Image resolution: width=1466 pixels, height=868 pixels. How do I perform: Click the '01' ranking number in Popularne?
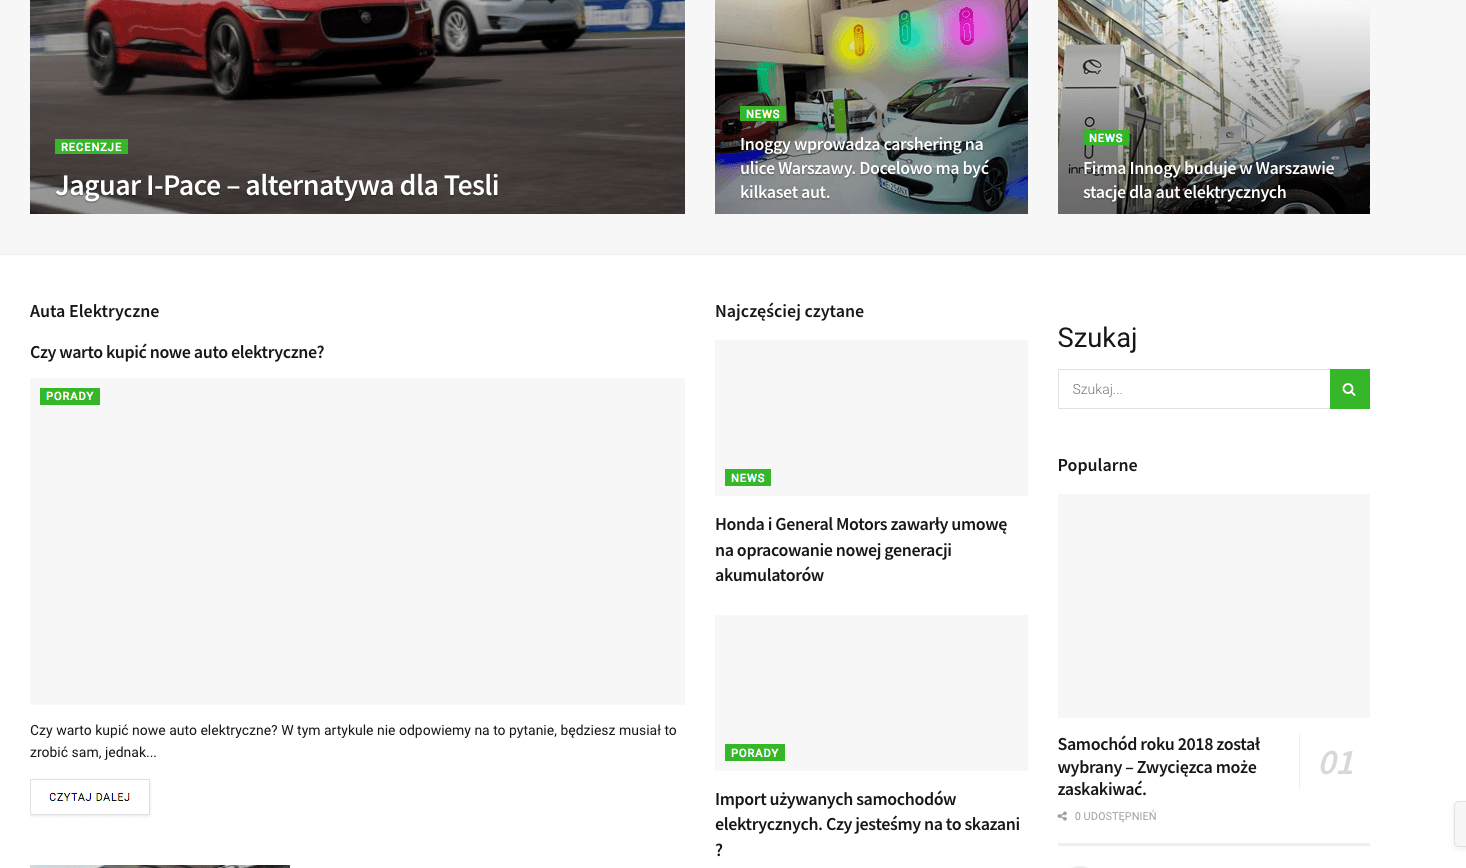[1336, 763]
